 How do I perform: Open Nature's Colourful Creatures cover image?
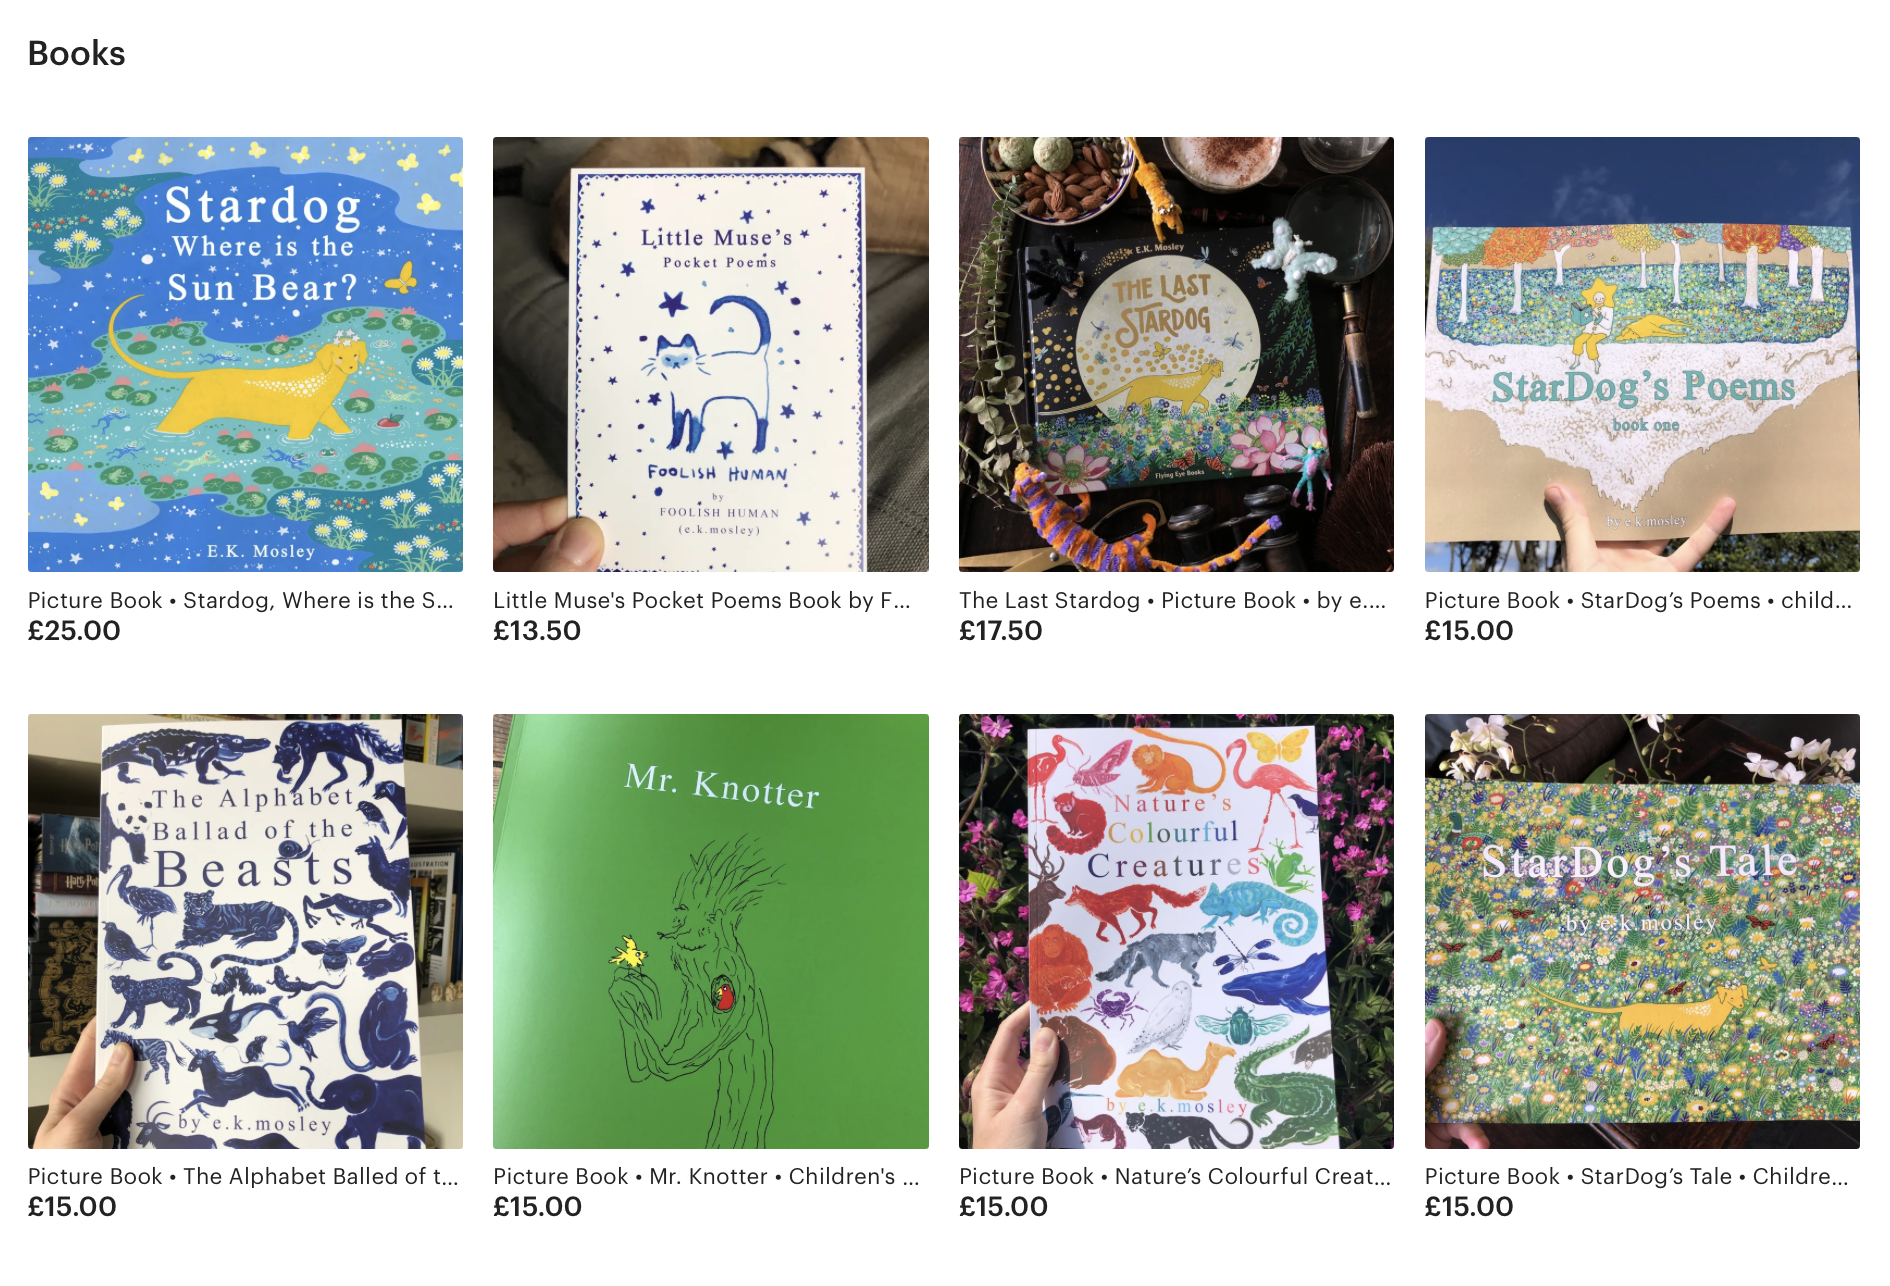[x=1176, y=931]
